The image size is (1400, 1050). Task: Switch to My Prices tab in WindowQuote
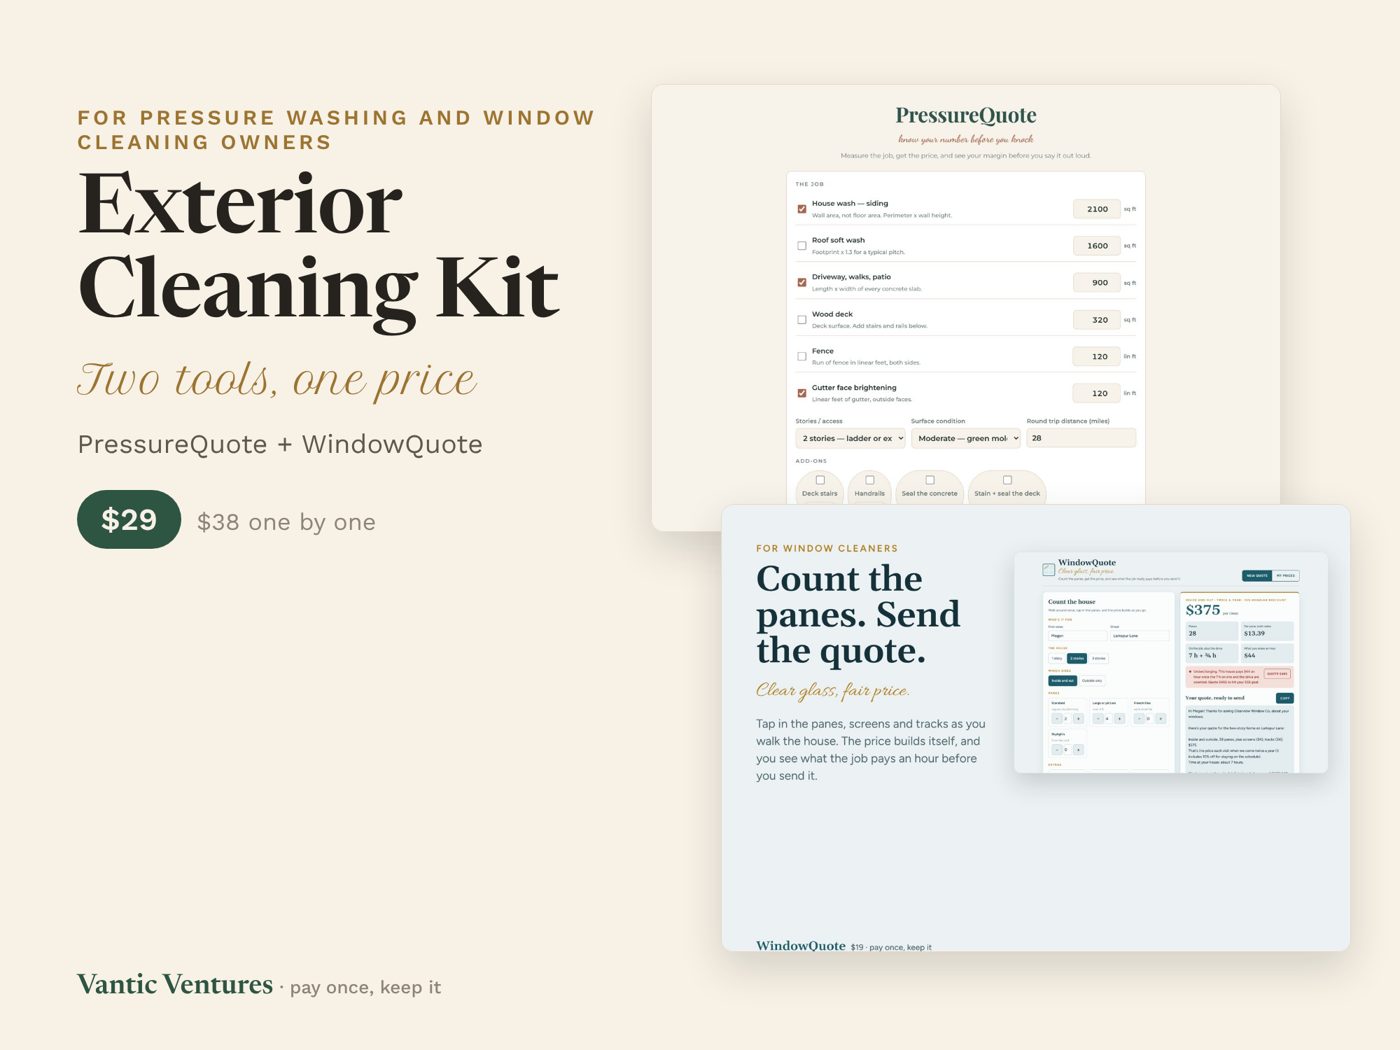[1286, 576]
